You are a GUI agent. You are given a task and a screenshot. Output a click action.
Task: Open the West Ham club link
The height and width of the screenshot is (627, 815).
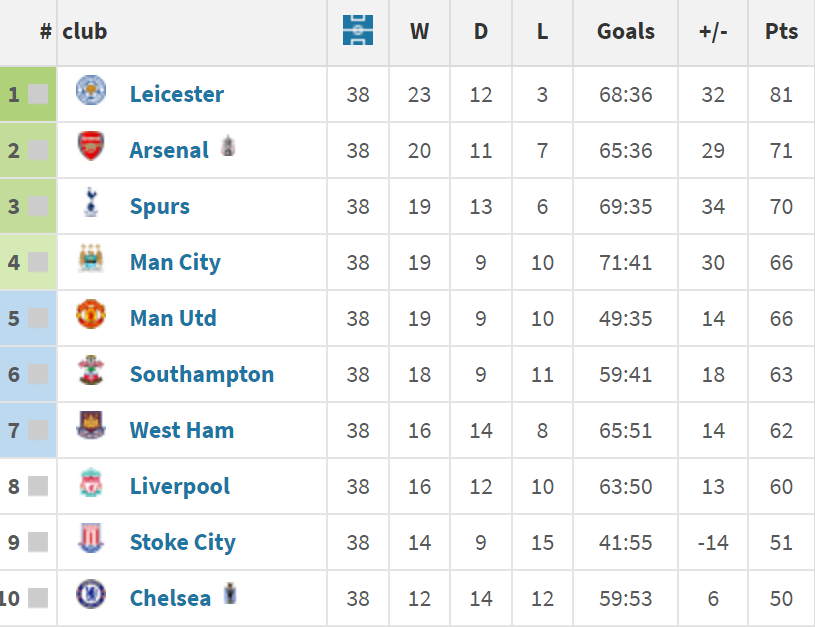pos(181,431)
